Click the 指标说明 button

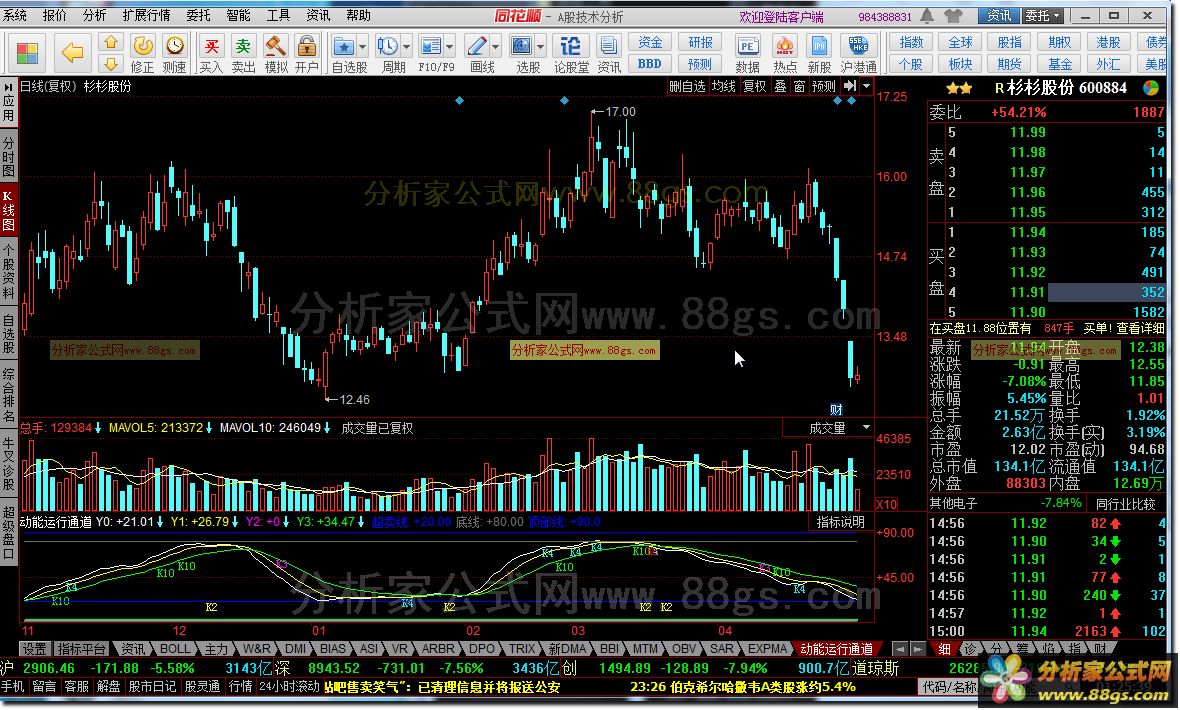pyautogui.click(x=841, y=522)
